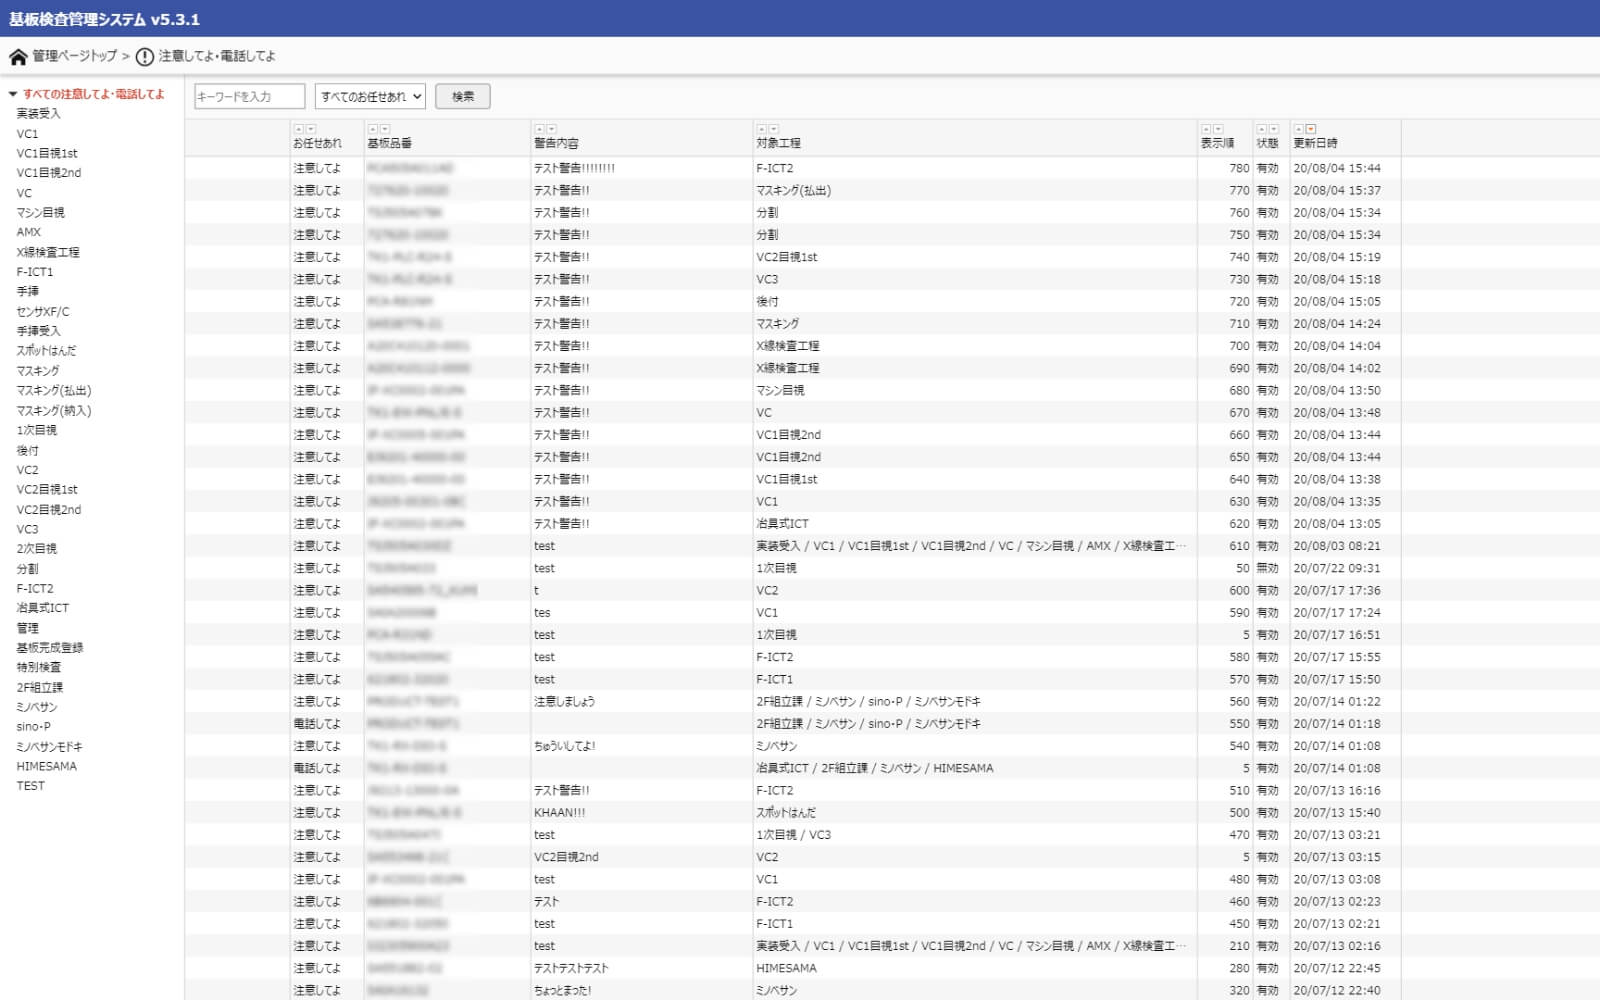Click the 無効 status cell

tap(1268, 568)
